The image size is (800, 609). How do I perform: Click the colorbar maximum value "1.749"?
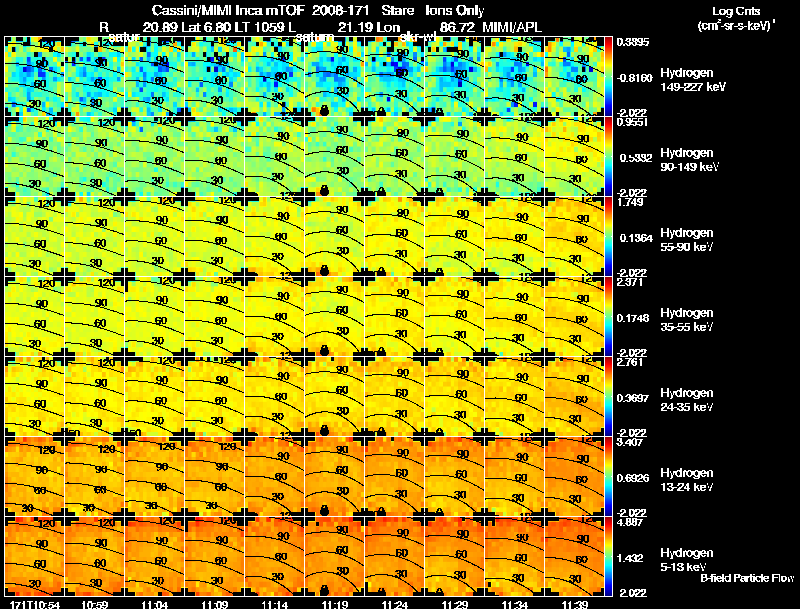[x=630, y=202]
